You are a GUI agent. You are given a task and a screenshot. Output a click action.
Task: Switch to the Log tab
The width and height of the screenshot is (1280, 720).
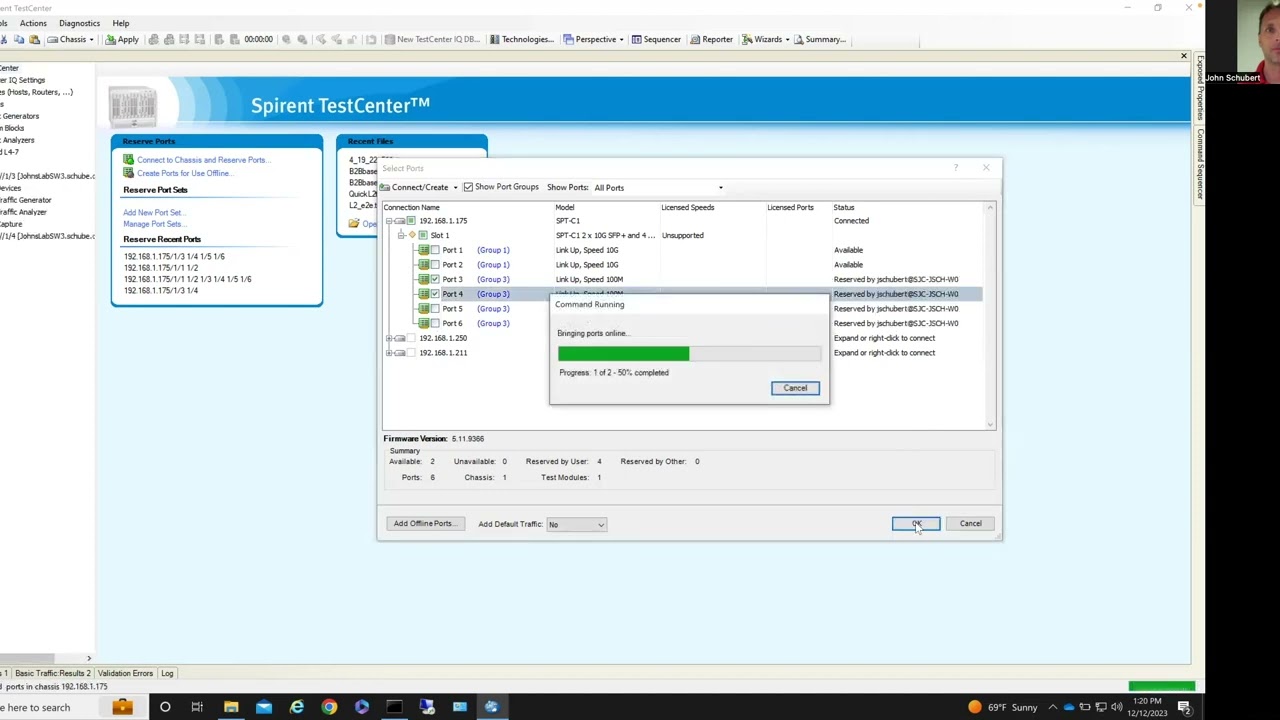tap(167, 674)
